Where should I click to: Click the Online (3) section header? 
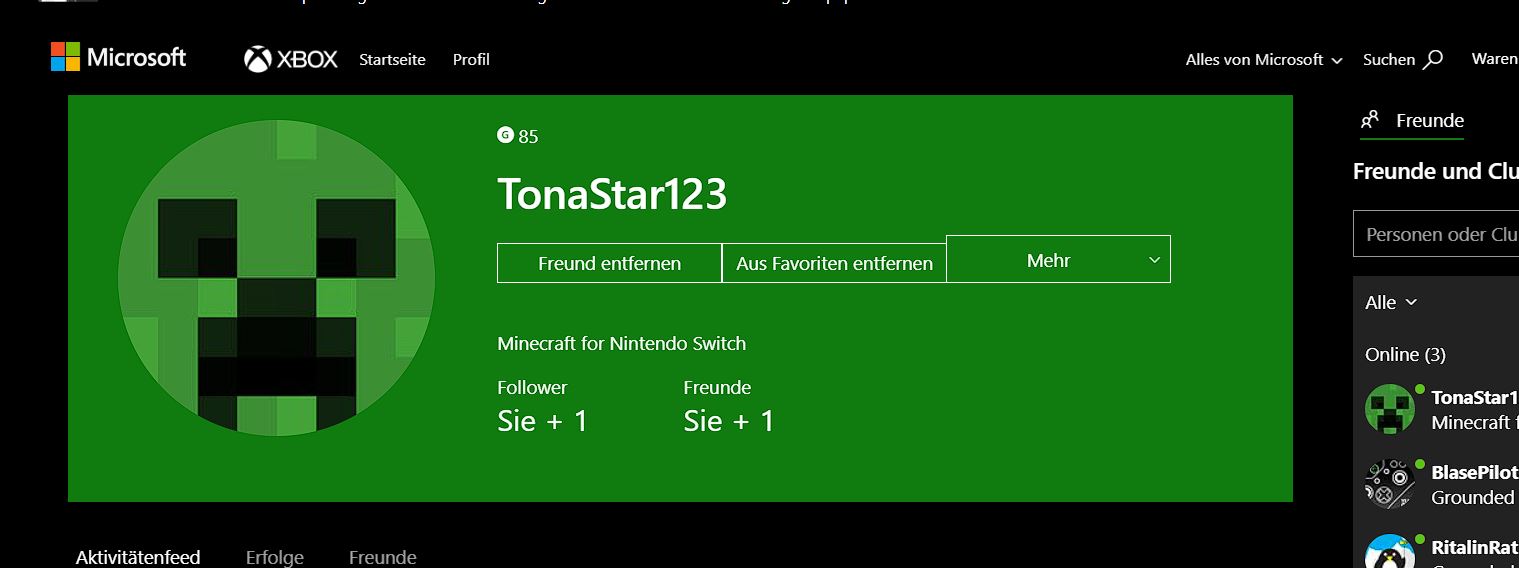click(x=1405, y=354)
